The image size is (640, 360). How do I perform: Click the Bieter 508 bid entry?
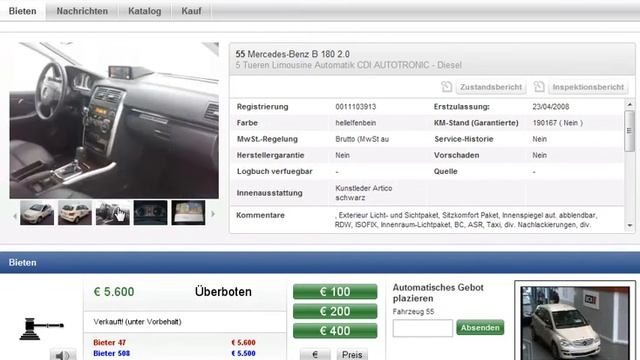coord(111,353)
